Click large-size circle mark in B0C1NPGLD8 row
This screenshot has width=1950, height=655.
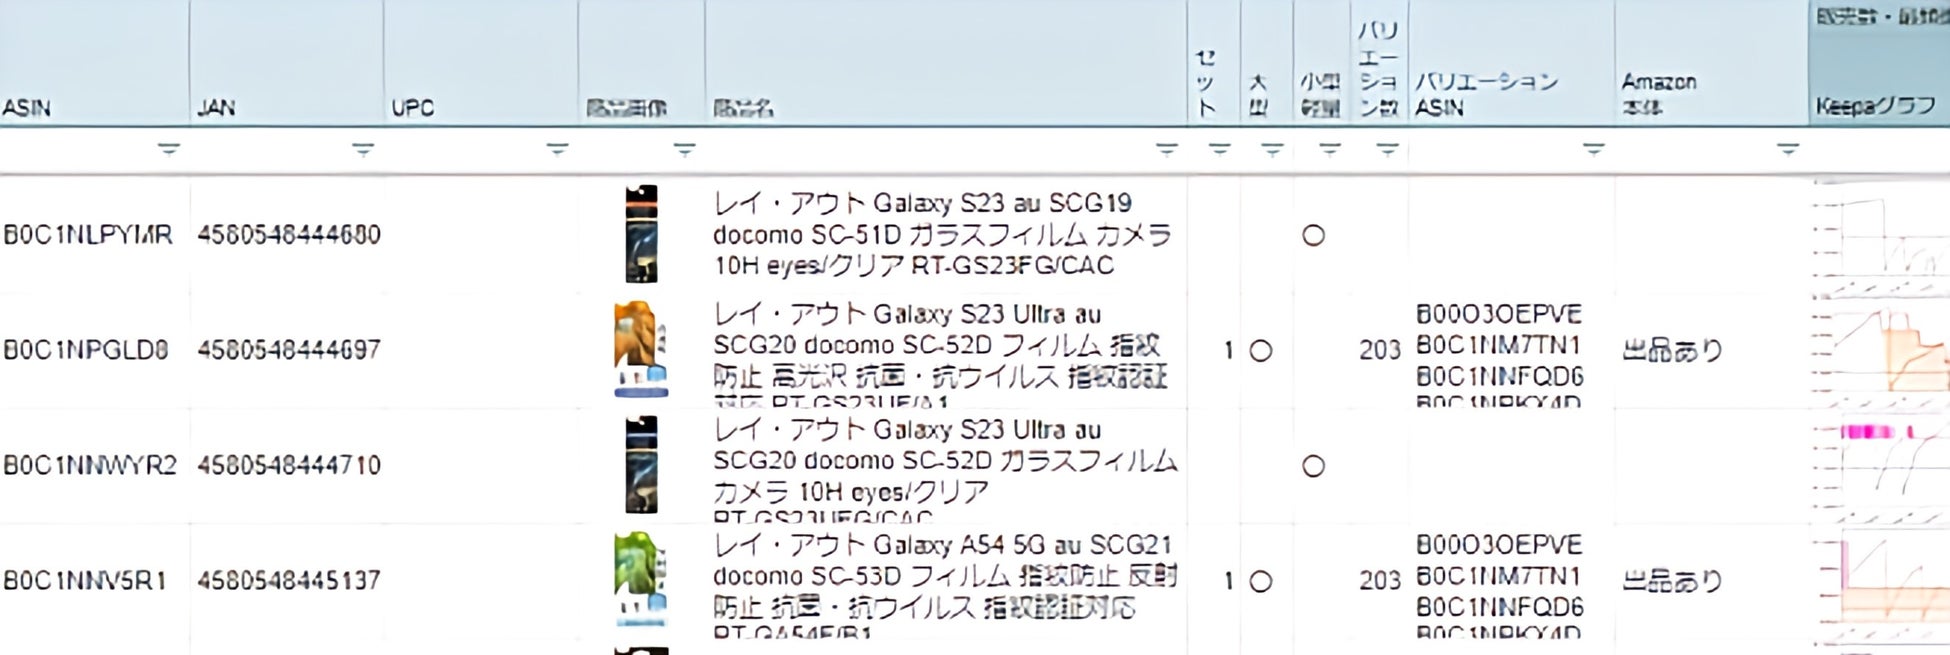(1261, 351)
